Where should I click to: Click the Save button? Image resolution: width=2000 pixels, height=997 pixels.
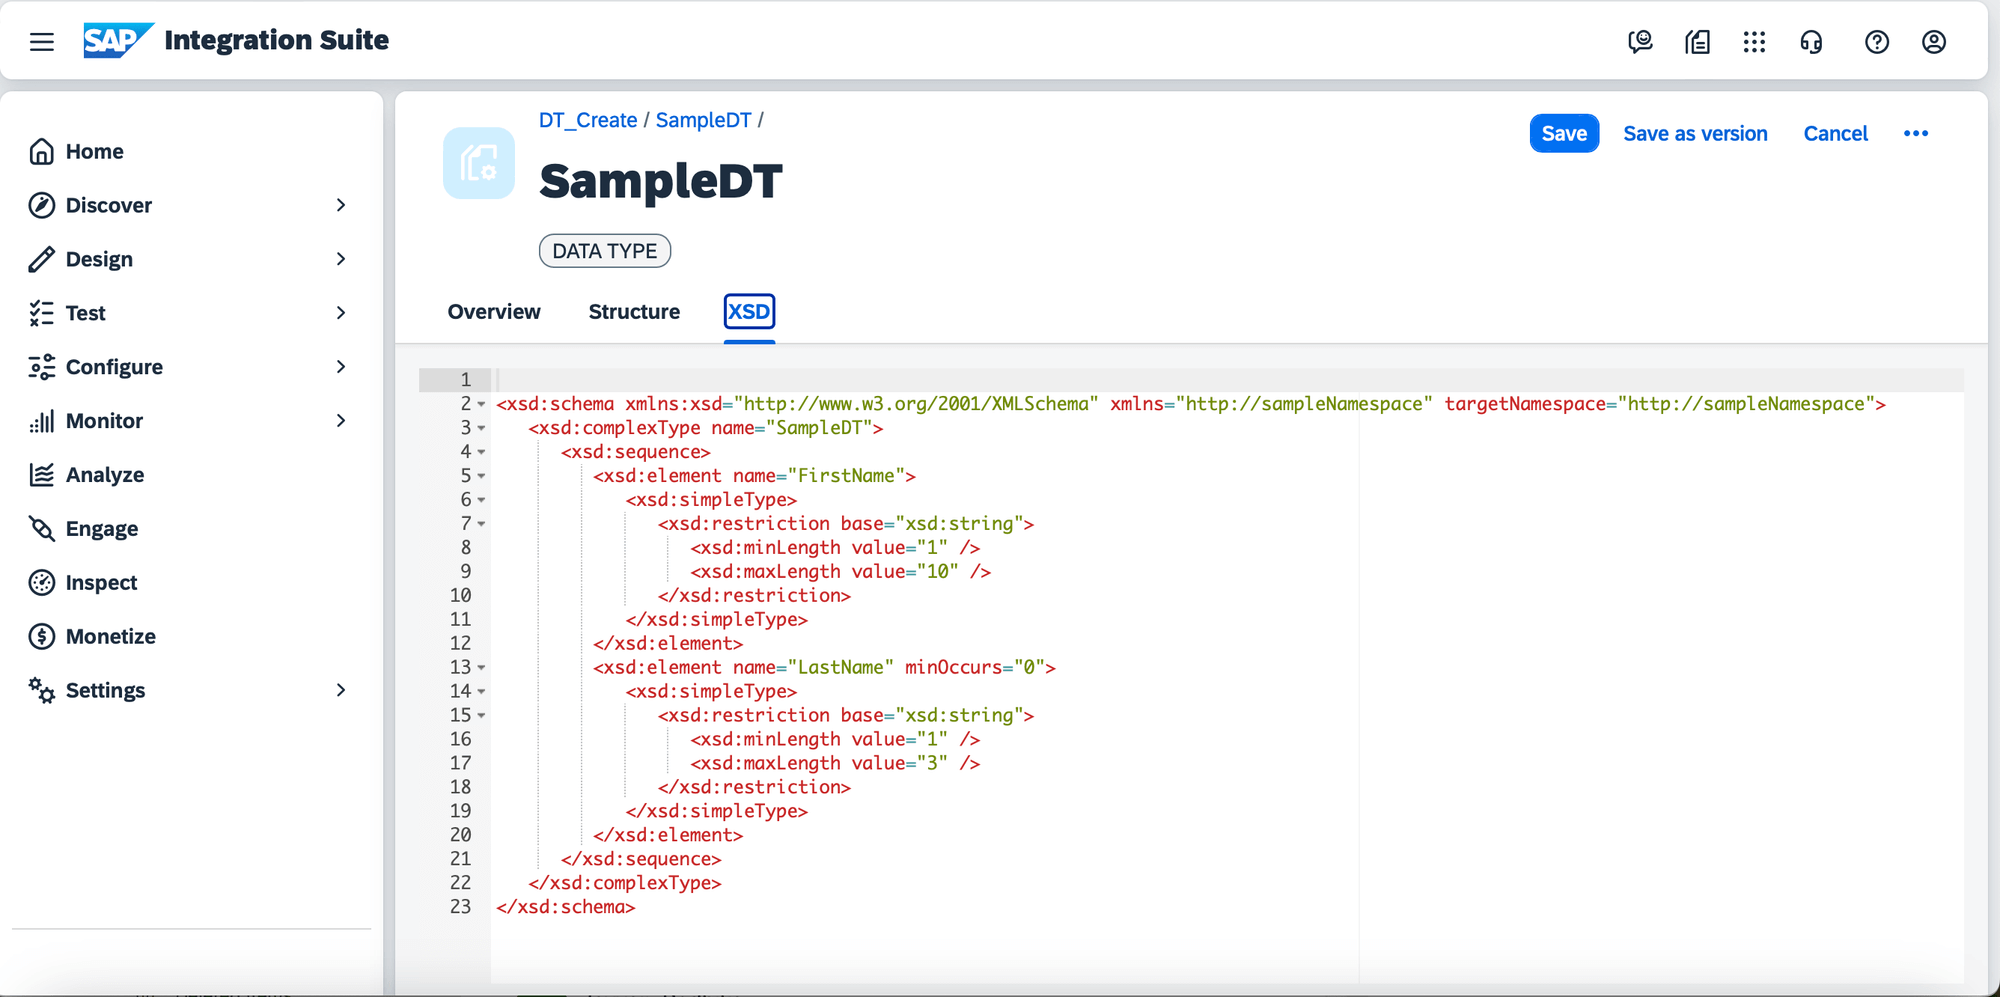(1564, 134)
